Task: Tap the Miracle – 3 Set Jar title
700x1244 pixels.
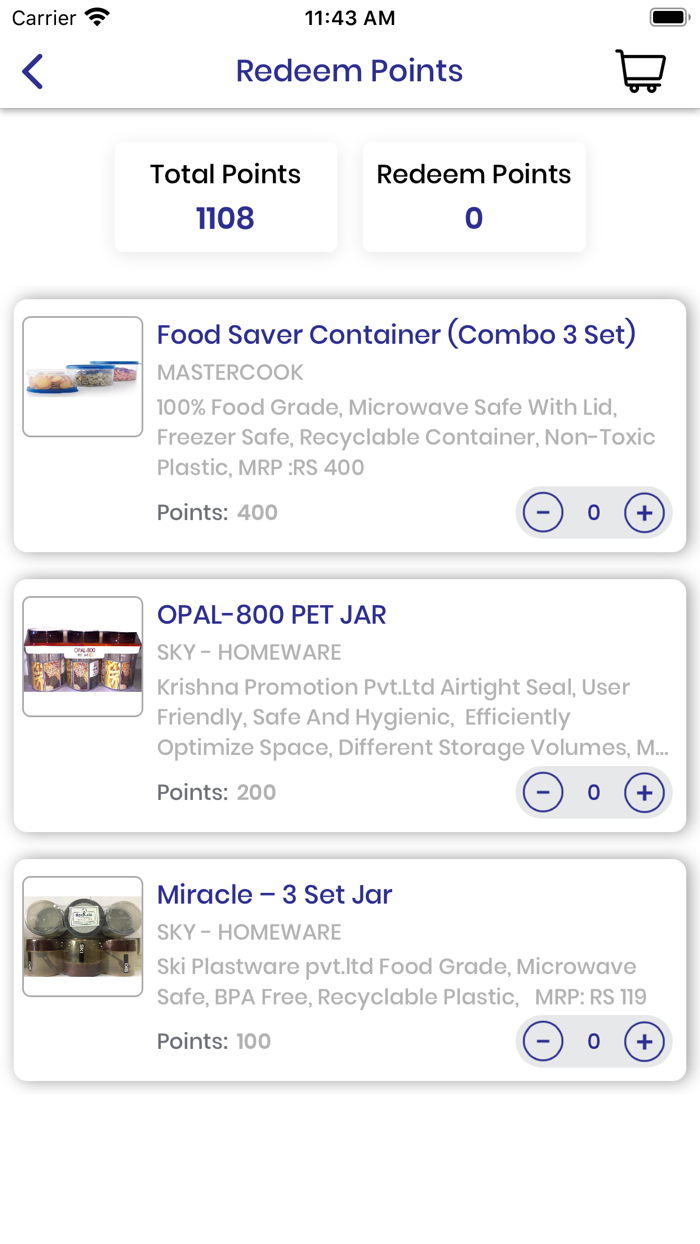Action: (274, 894)
